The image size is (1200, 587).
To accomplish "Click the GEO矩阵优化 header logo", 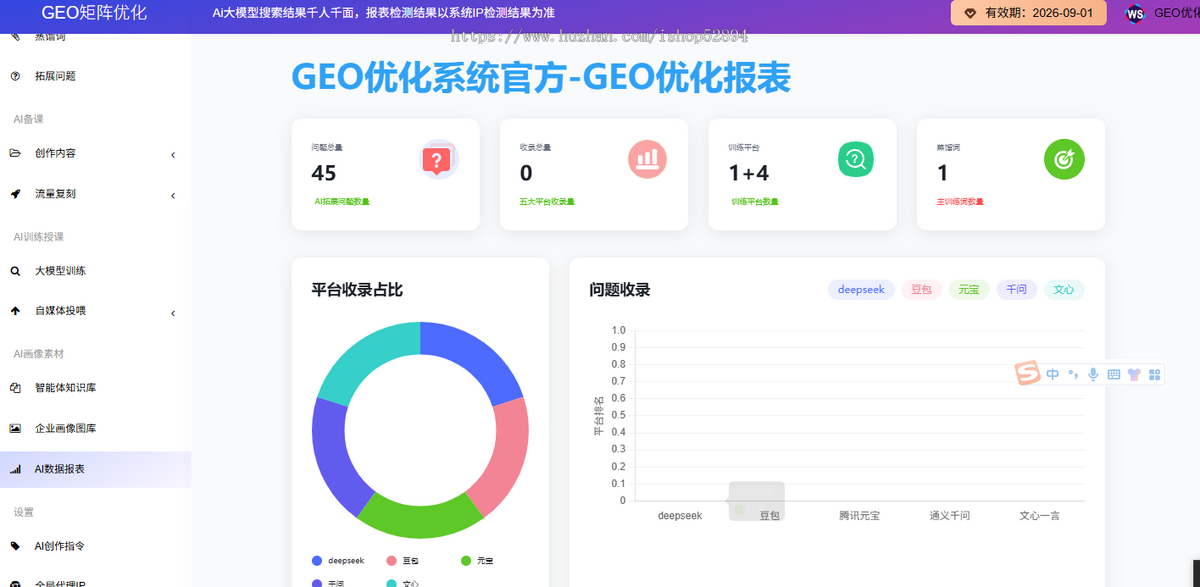I will click(x=94, y=13).
